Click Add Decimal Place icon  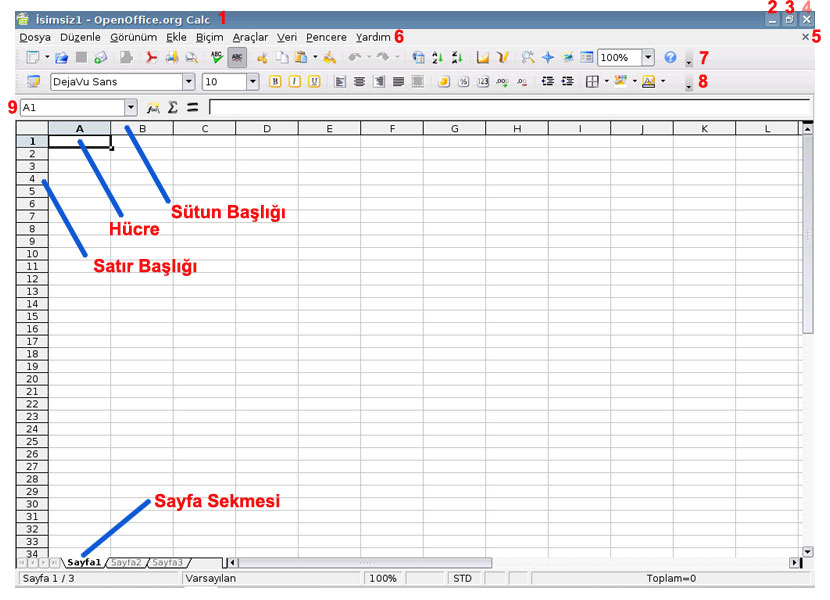[x=502, y=82]
